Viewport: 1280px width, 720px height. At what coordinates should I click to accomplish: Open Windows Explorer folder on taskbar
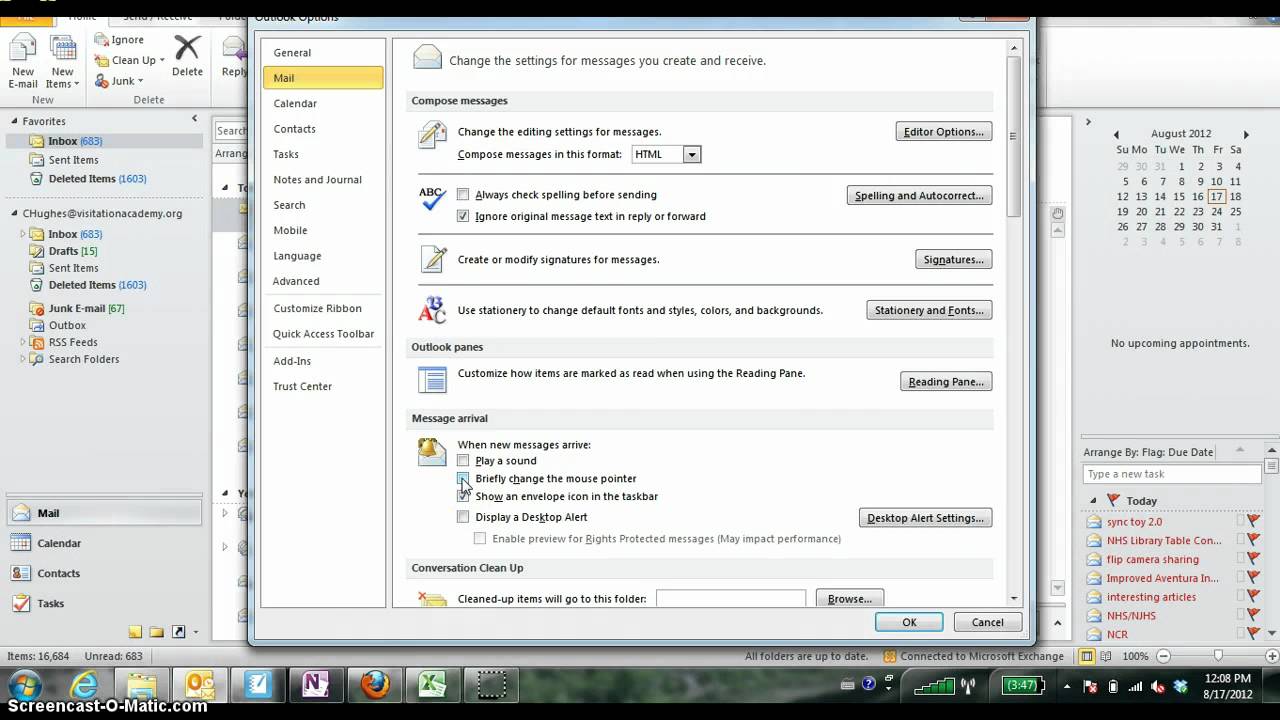(143, 686)
